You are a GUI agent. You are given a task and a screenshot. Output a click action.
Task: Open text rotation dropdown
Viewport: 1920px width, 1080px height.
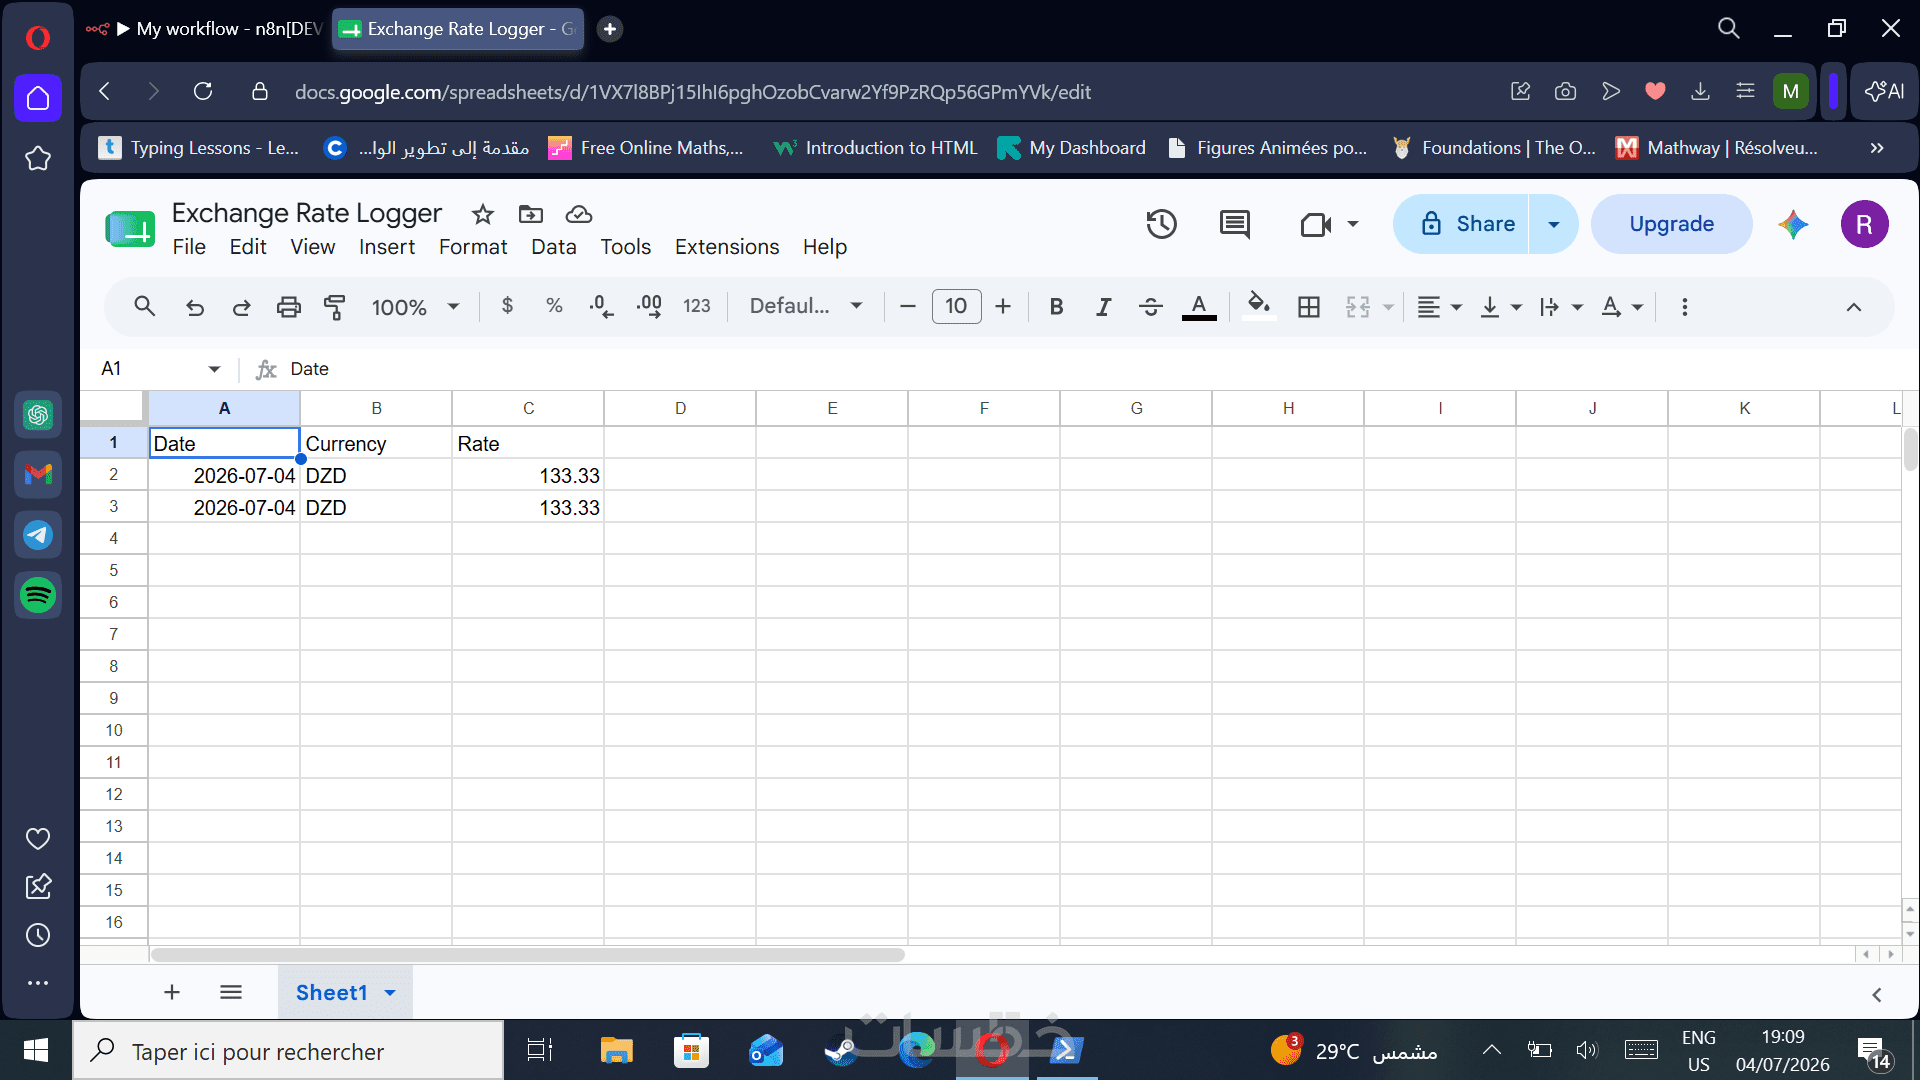1622,307
